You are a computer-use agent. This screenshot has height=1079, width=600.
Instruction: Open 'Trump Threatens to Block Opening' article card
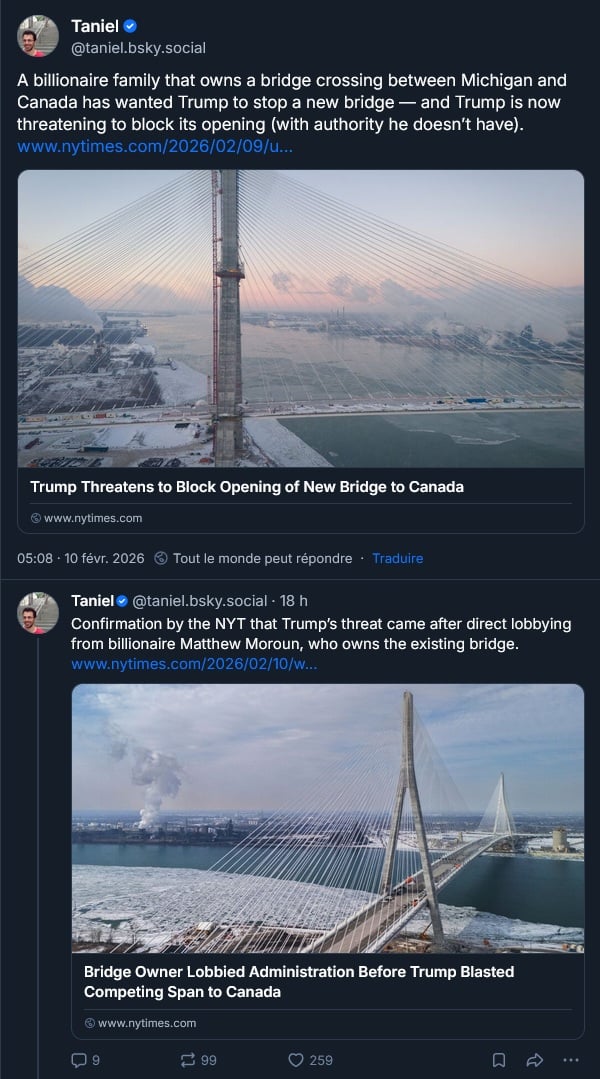click(246, 487)
